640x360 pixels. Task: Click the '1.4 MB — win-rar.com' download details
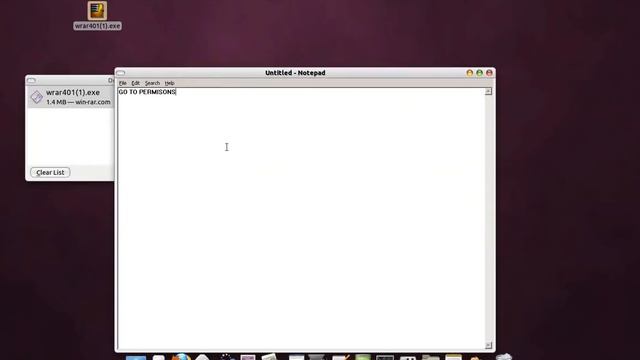click(x=78, y=102)
